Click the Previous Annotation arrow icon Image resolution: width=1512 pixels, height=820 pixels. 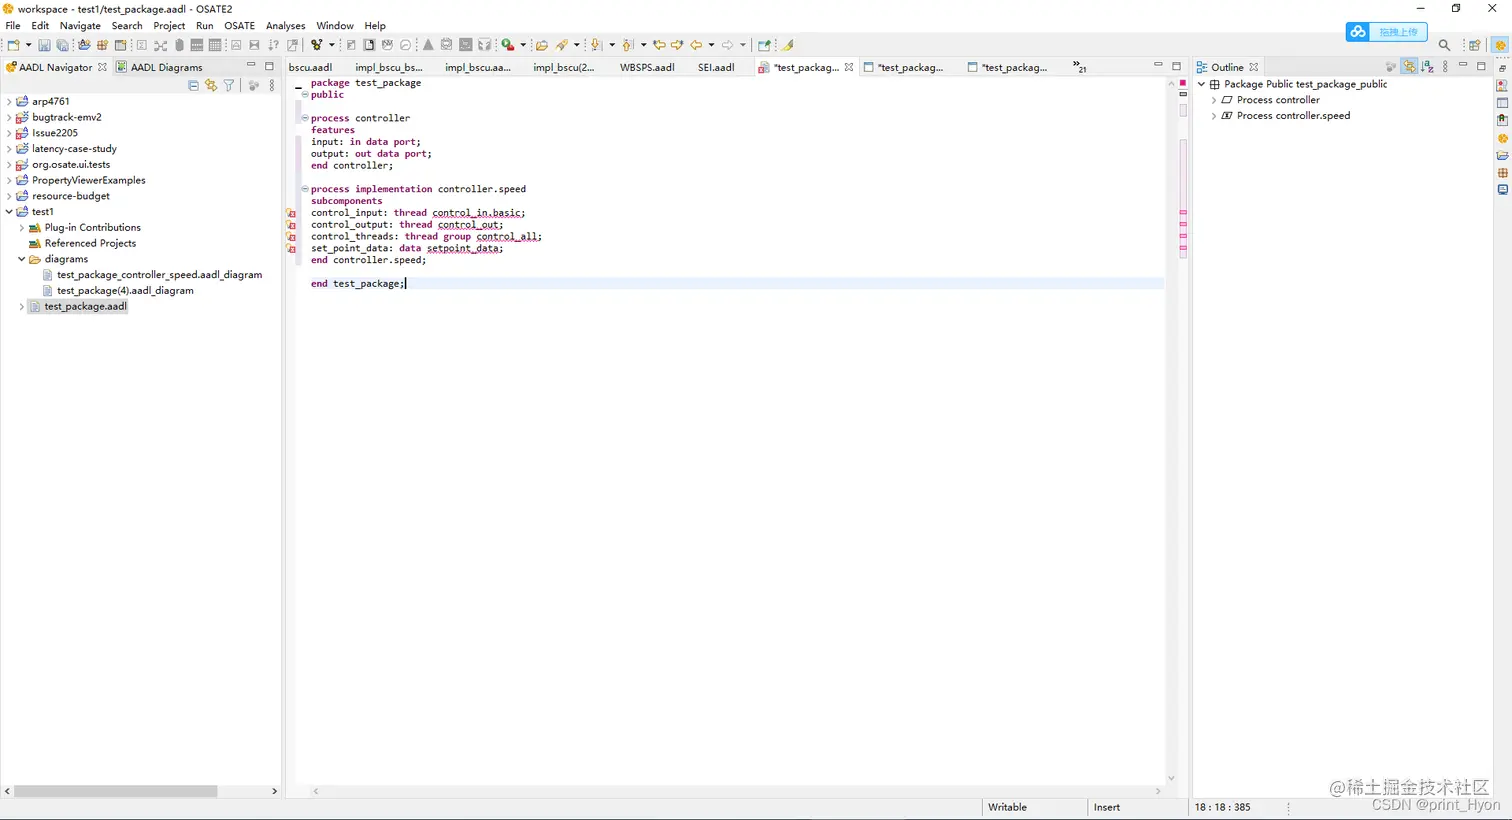628,45
